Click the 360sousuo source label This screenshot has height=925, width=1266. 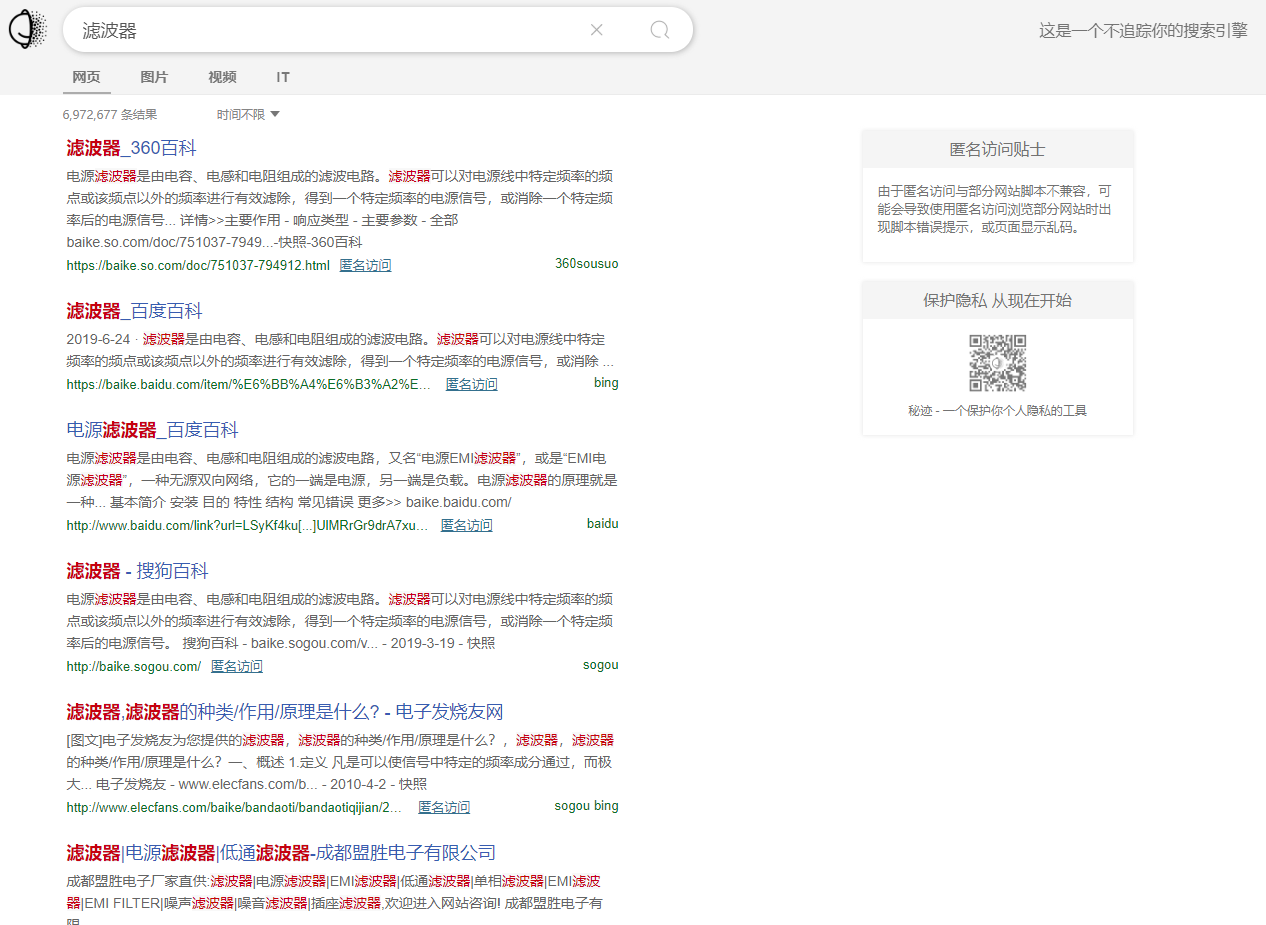coord(587,264)
